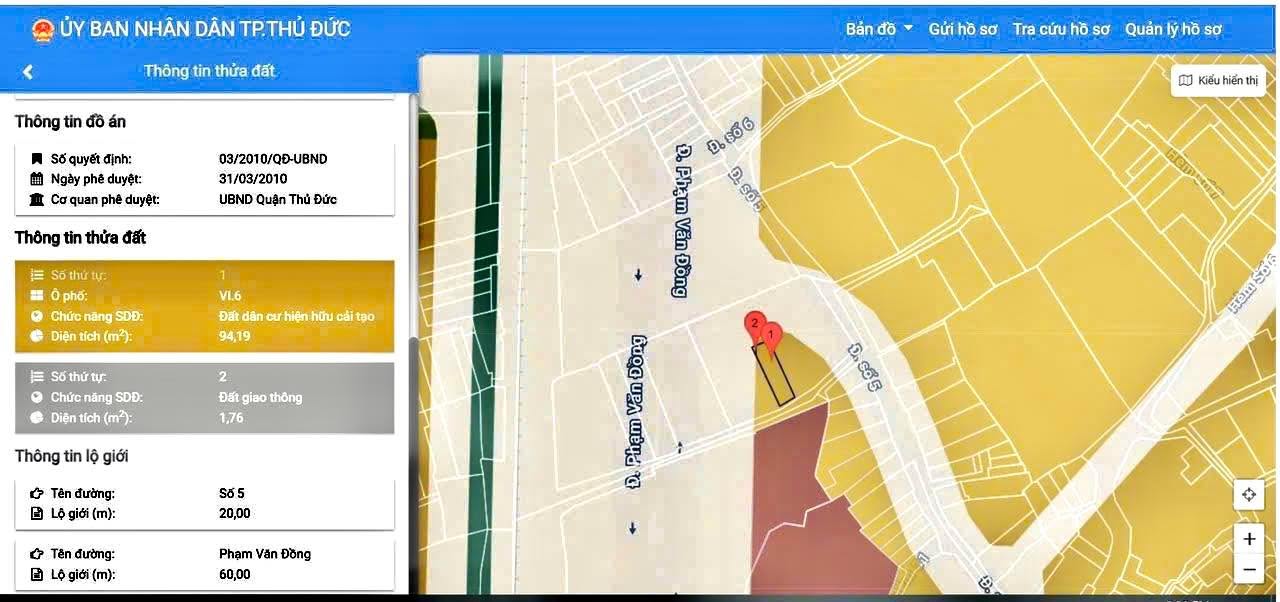This screenshot has height=602, width=1280.
Task: Select the gray Đất giao thông card
Action: [x=204, y=397]
